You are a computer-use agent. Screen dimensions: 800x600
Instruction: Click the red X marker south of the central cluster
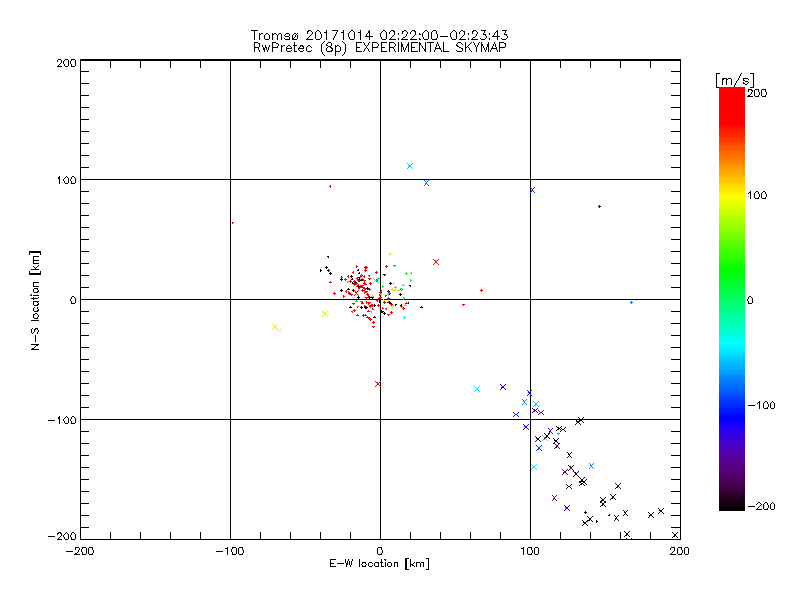pos(378,384)
